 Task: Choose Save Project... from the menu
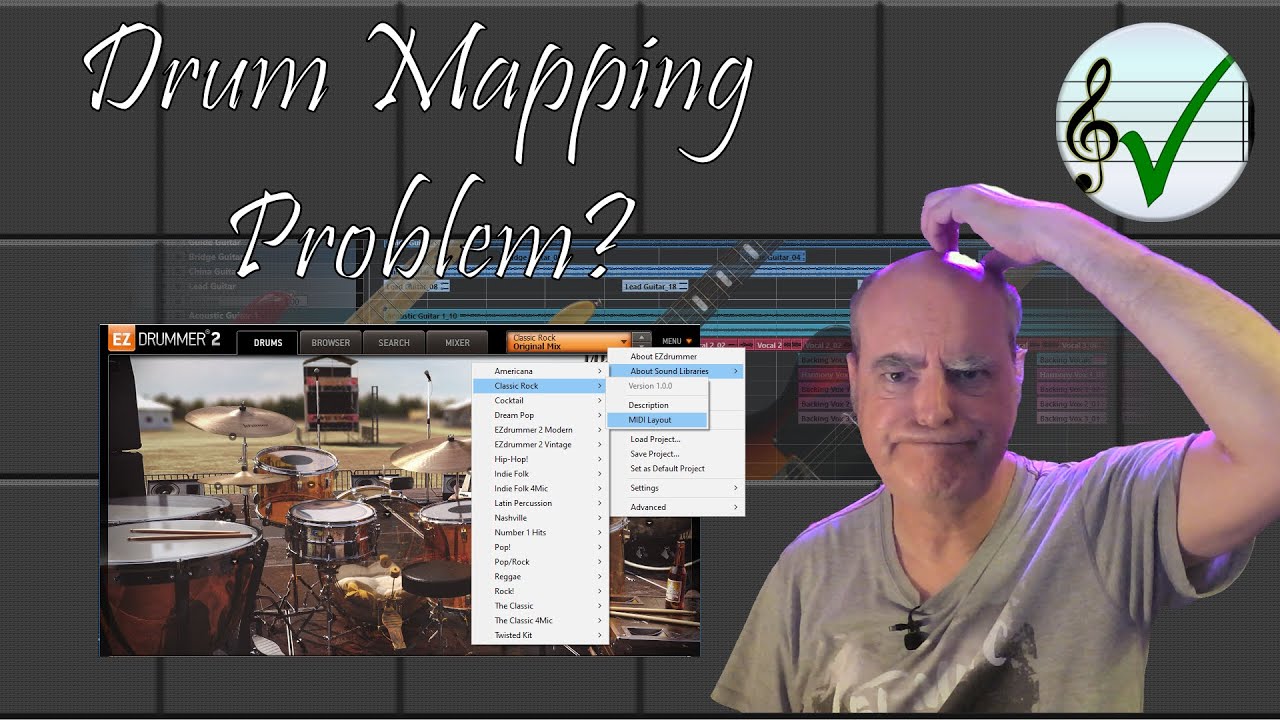click(x=676, y=454)
